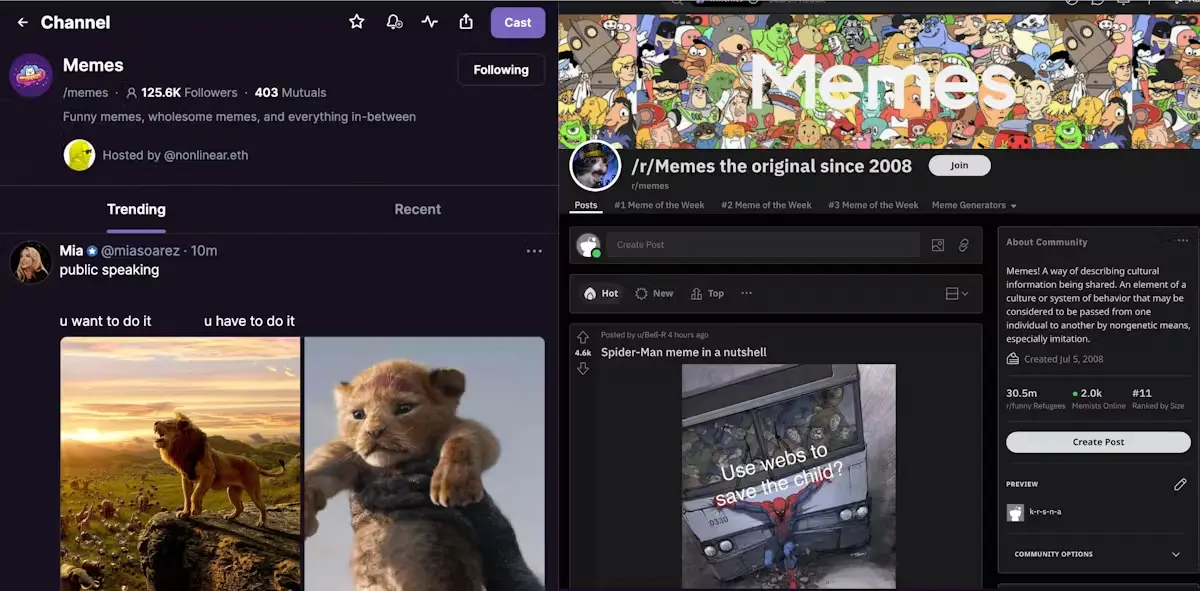Image resolution: width=1200 pixels, height=591 pixels.
Task: Open Mia's profile avatar
Action: coord(30,262)
